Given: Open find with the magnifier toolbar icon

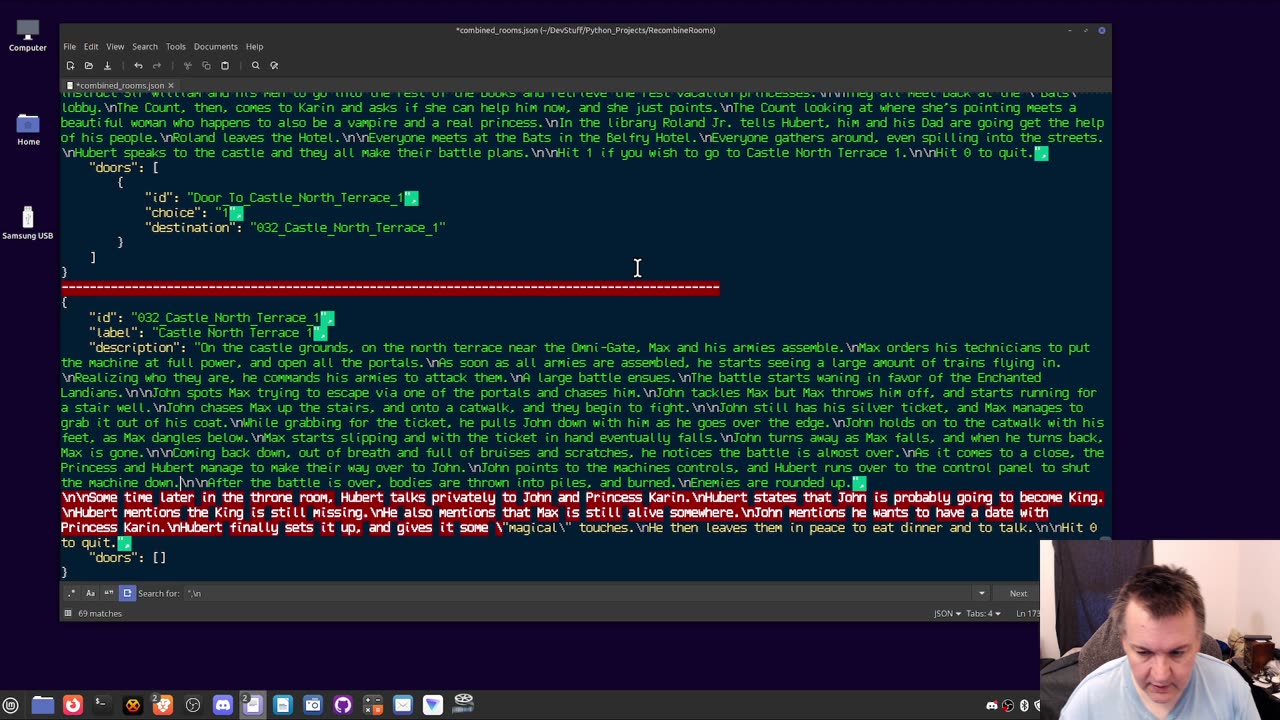Looking at the screenshot, I should coord(255,66).
